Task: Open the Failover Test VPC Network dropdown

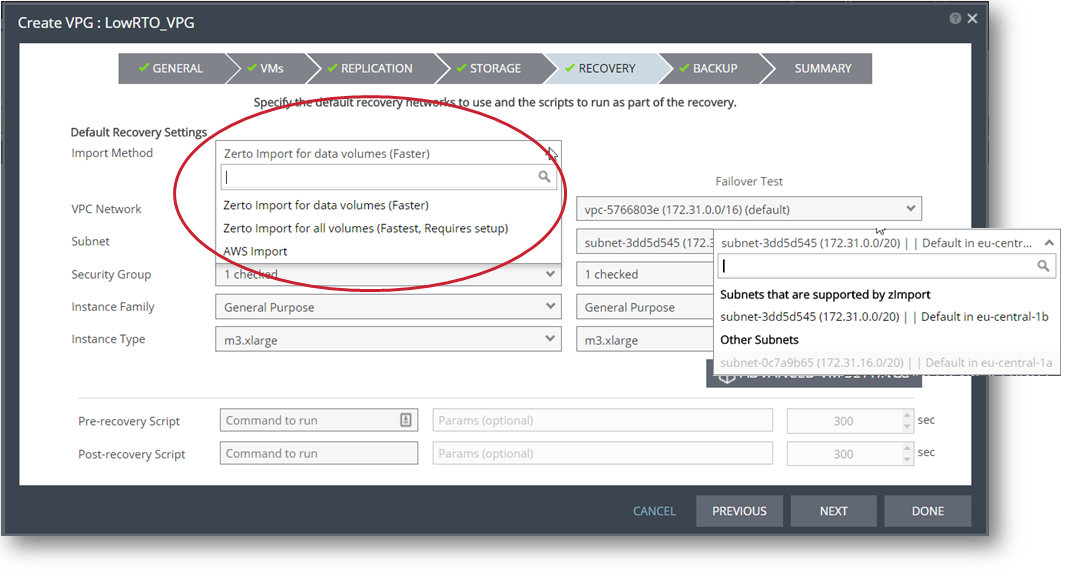Action: (x=749, y=209)
